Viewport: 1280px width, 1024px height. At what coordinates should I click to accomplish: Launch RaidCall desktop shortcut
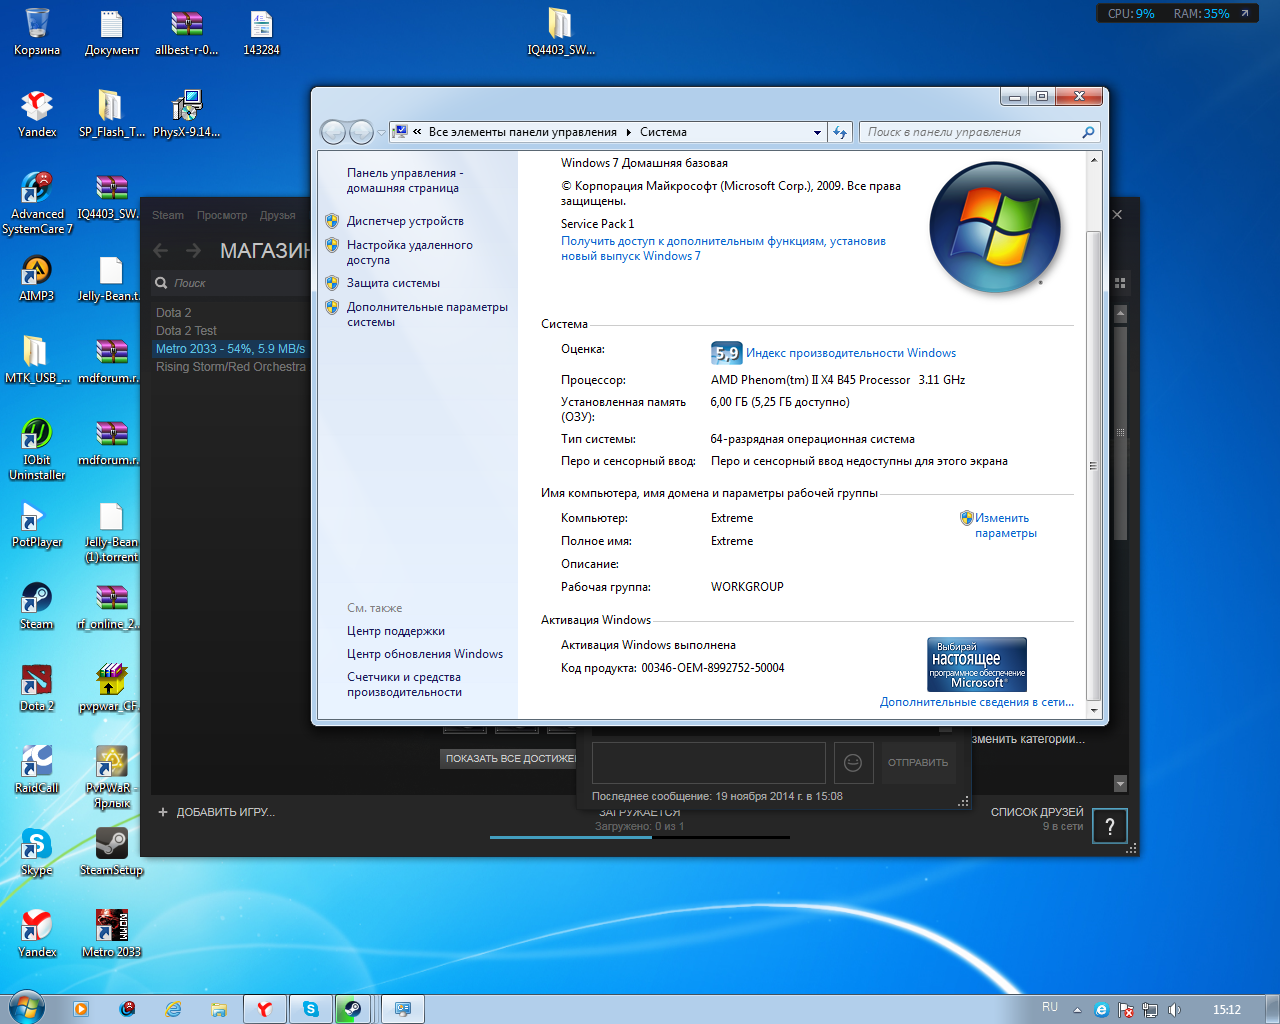coord(37,770)
